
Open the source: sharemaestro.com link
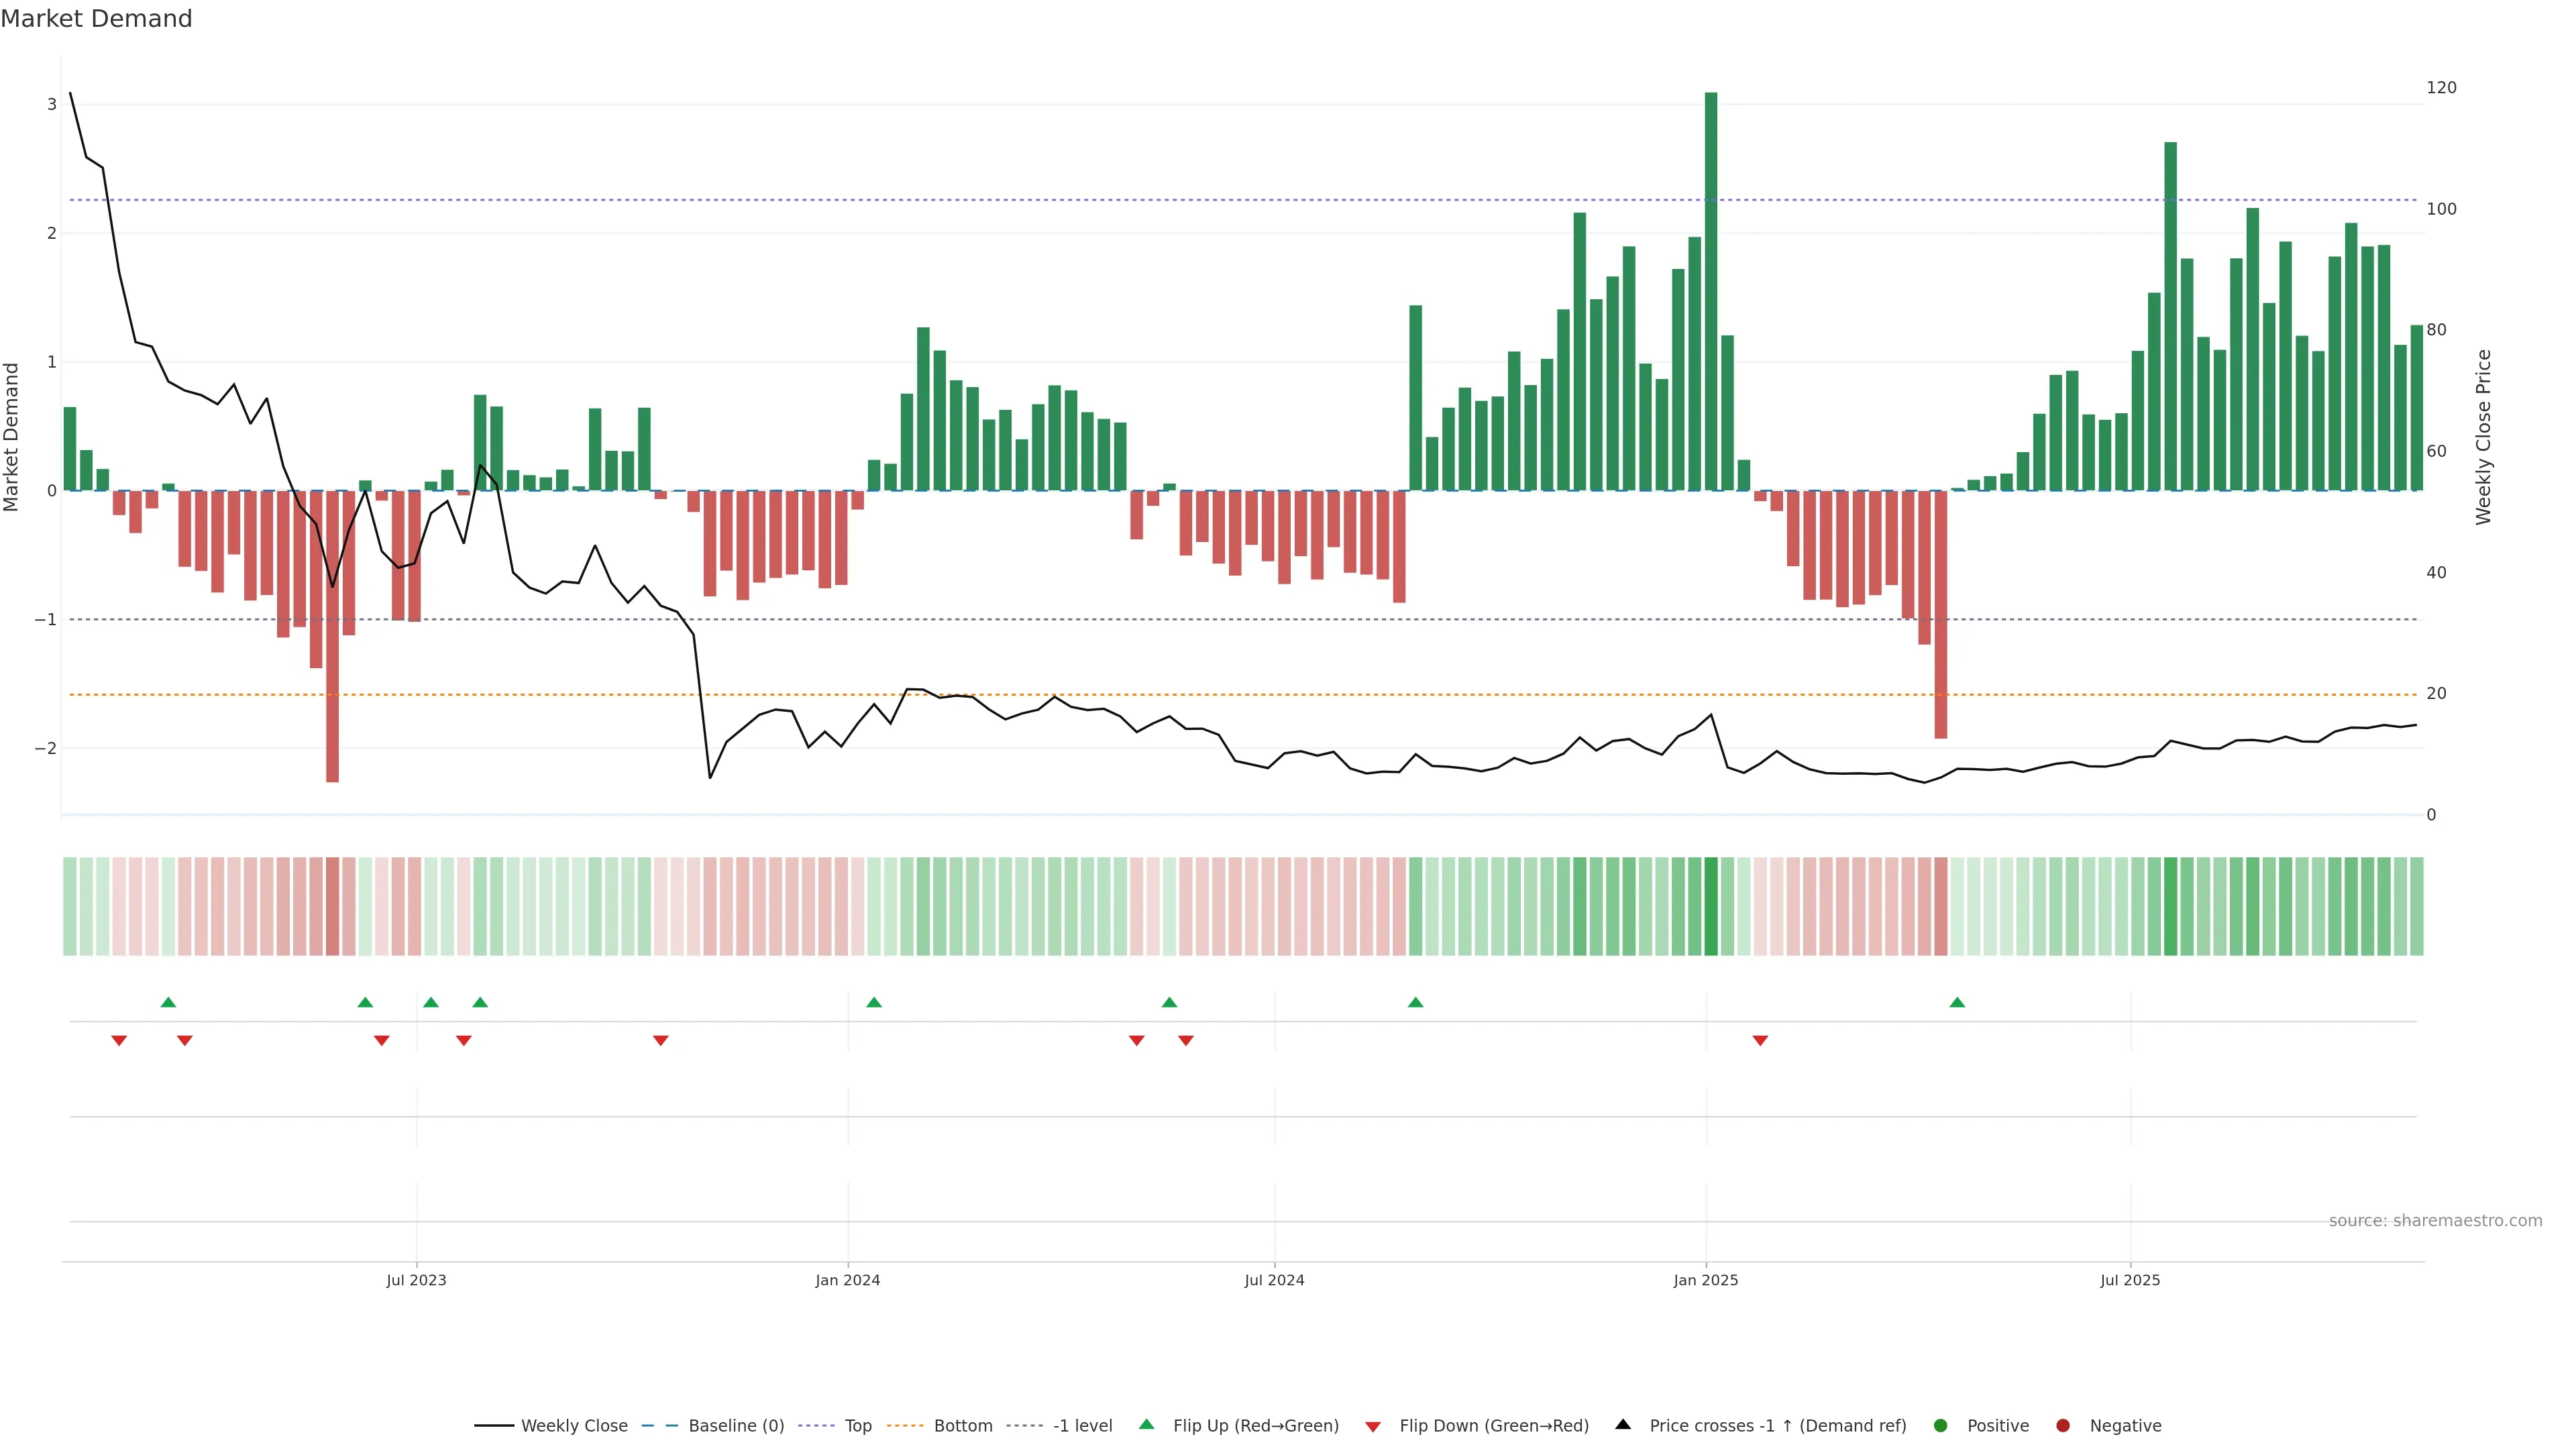(x=2435, y=1220)
